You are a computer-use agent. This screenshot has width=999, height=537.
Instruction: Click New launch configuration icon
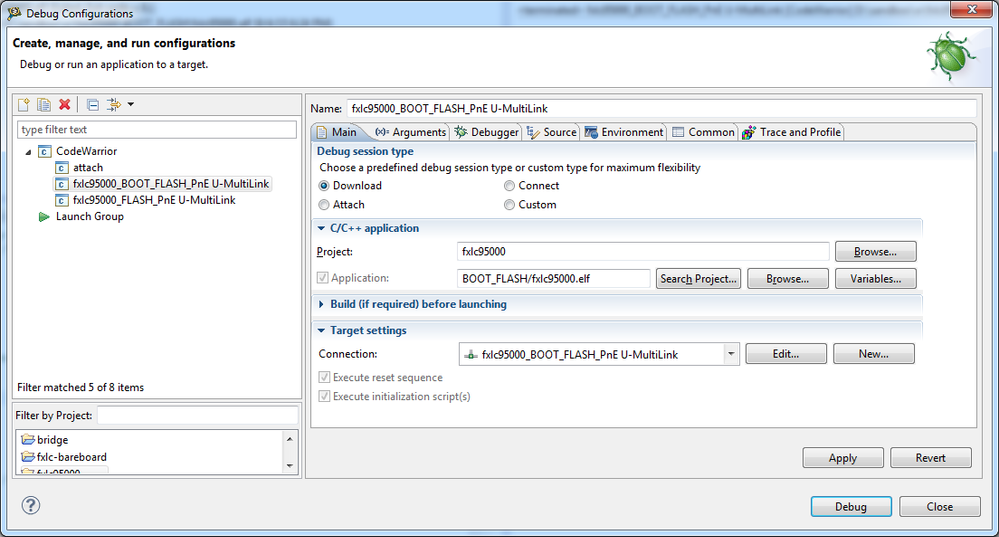coord(24,104)
